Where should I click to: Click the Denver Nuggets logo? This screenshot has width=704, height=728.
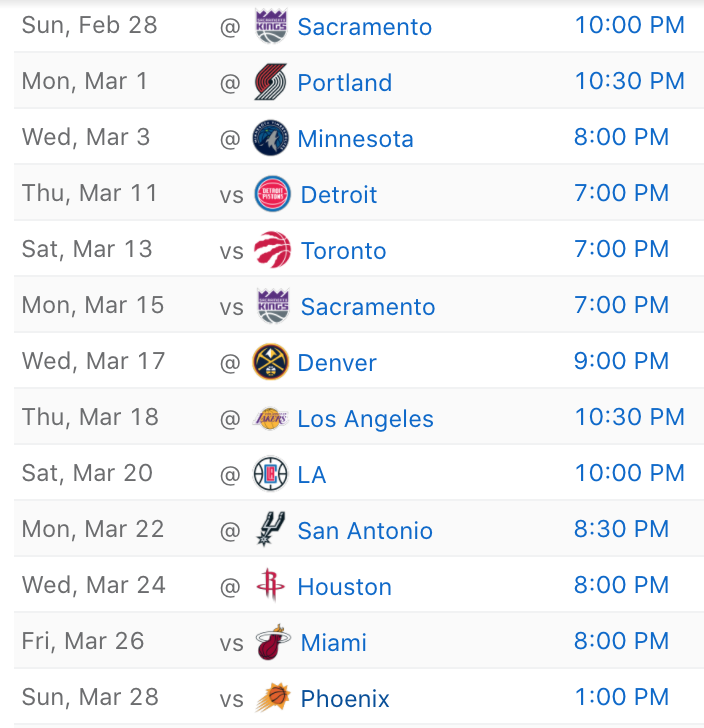point(271,362)
